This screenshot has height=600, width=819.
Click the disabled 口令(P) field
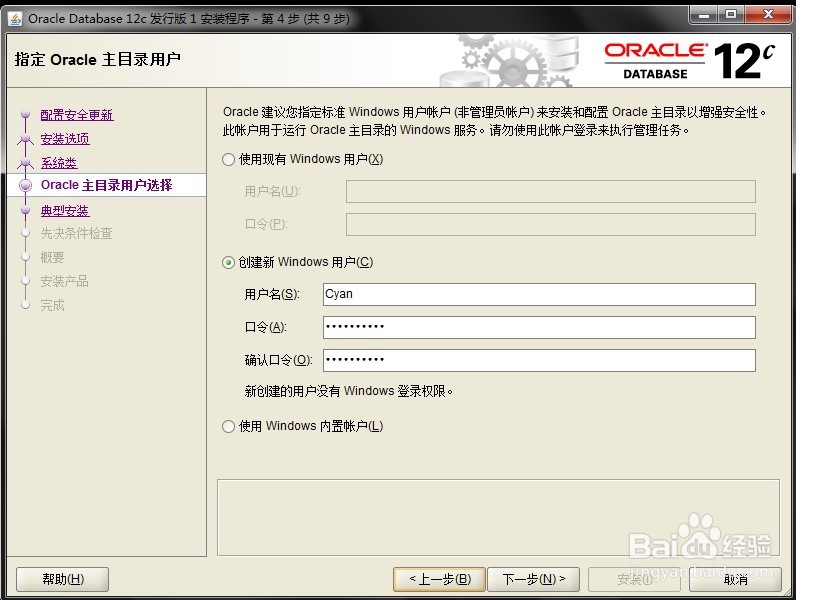[551, 225]
